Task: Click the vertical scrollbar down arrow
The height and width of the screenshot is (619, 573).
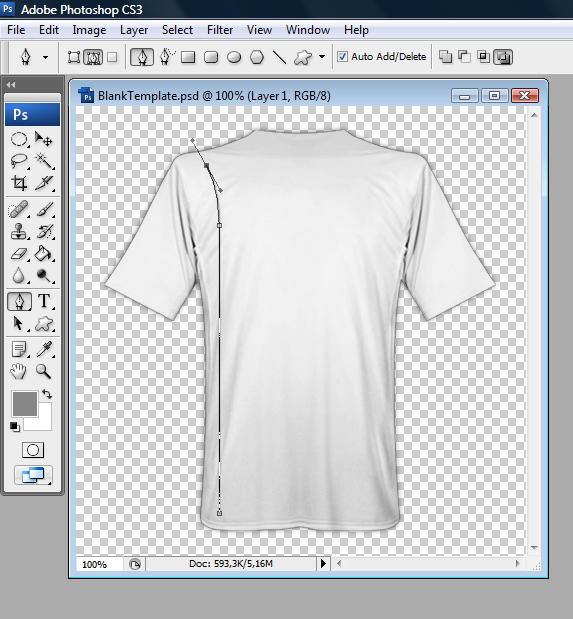Action: (x=534, y=548)
